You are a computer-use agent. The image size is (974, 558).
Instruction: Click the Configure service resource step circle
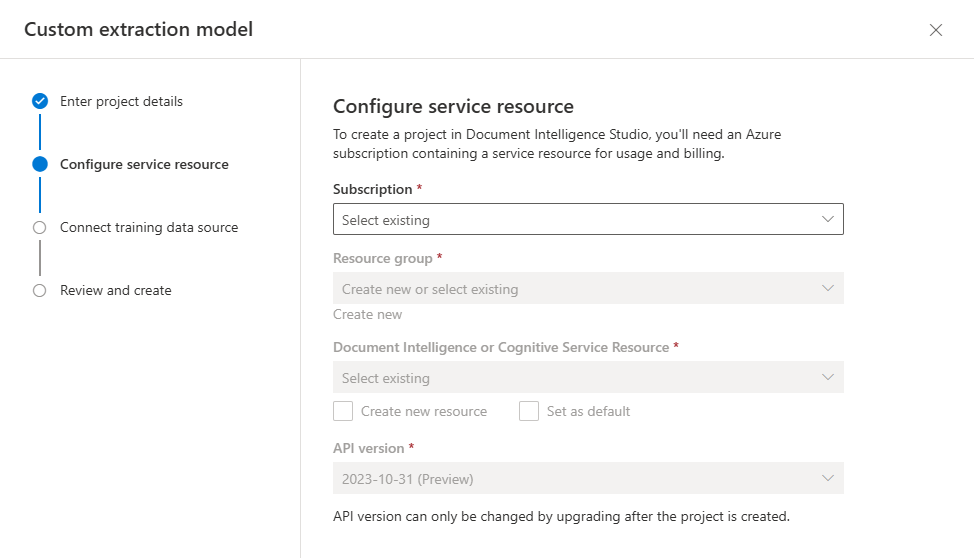click(40, 164)
